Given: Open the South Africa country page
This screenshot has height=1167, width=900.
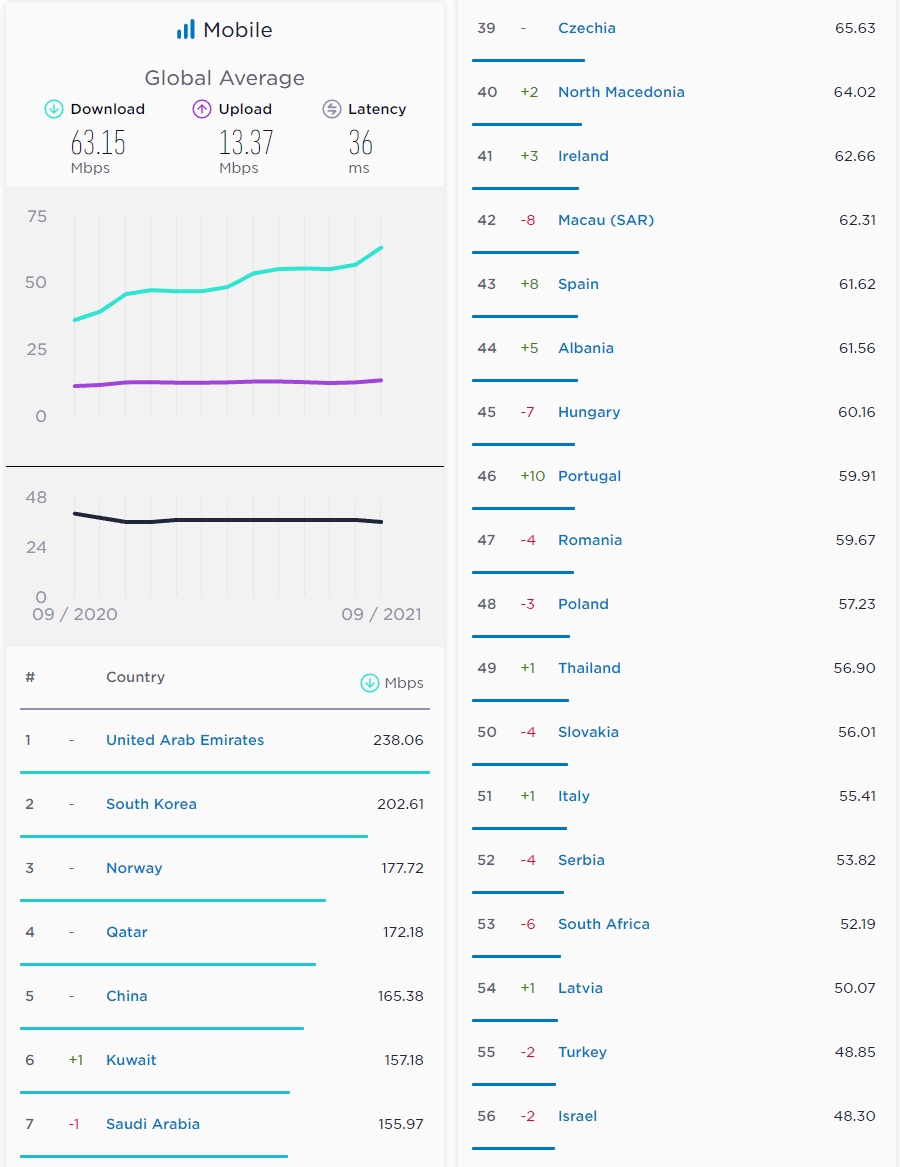Looking at the screenshot, I should click(604, 924).
